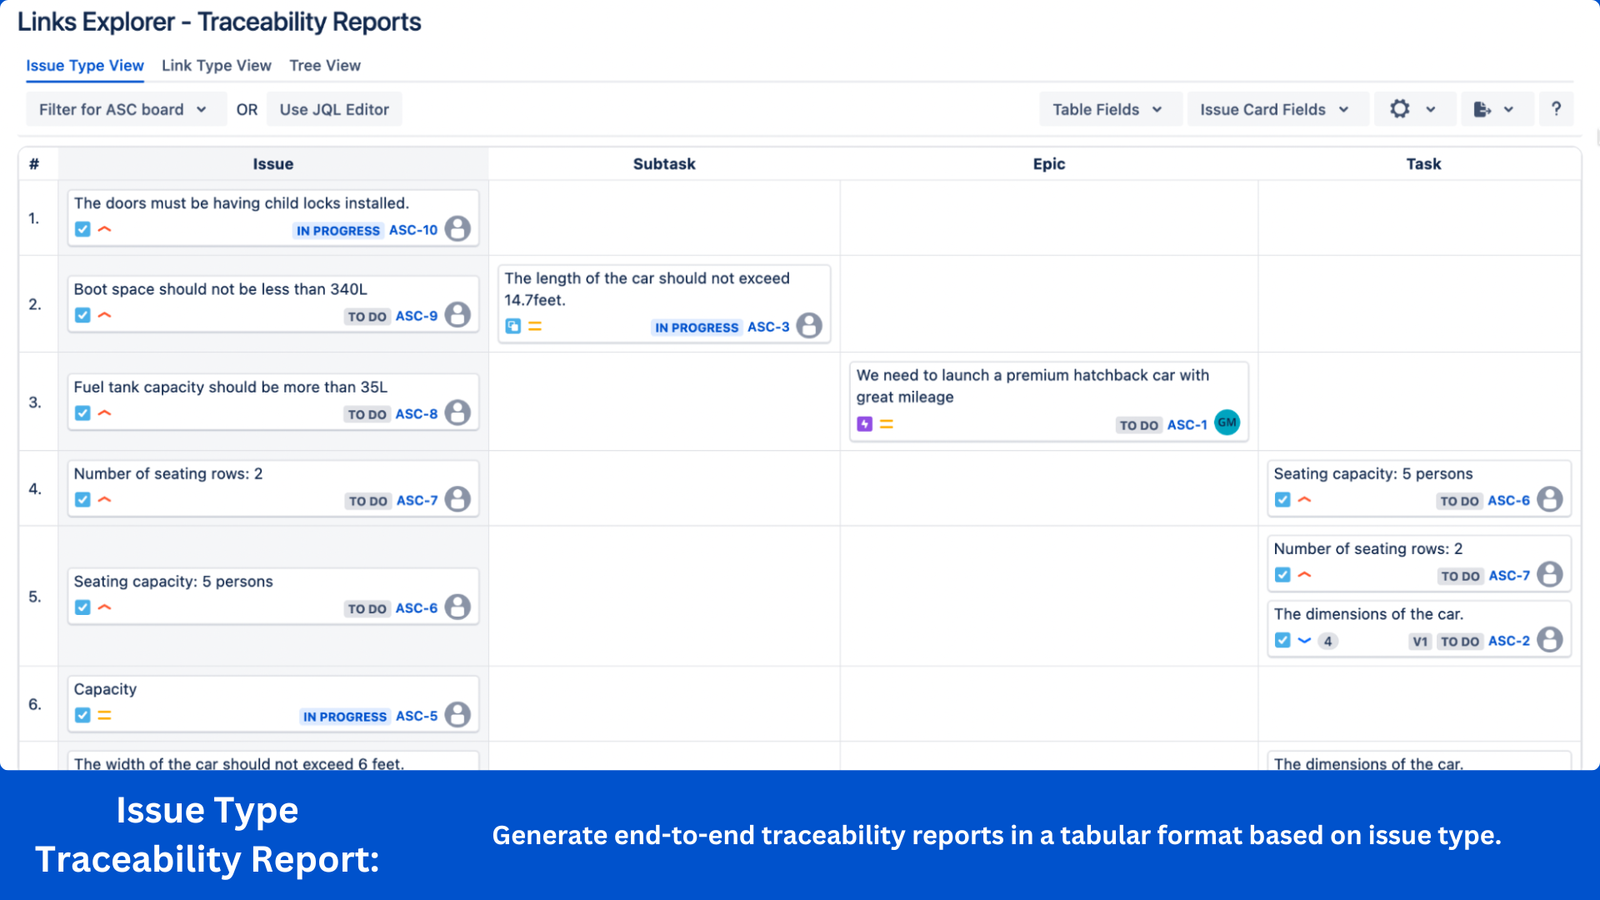The height and width of the screenshot is (900, 1600).
Task: Open ASC-2 link in the Task column
Action: click(1508, 641)
